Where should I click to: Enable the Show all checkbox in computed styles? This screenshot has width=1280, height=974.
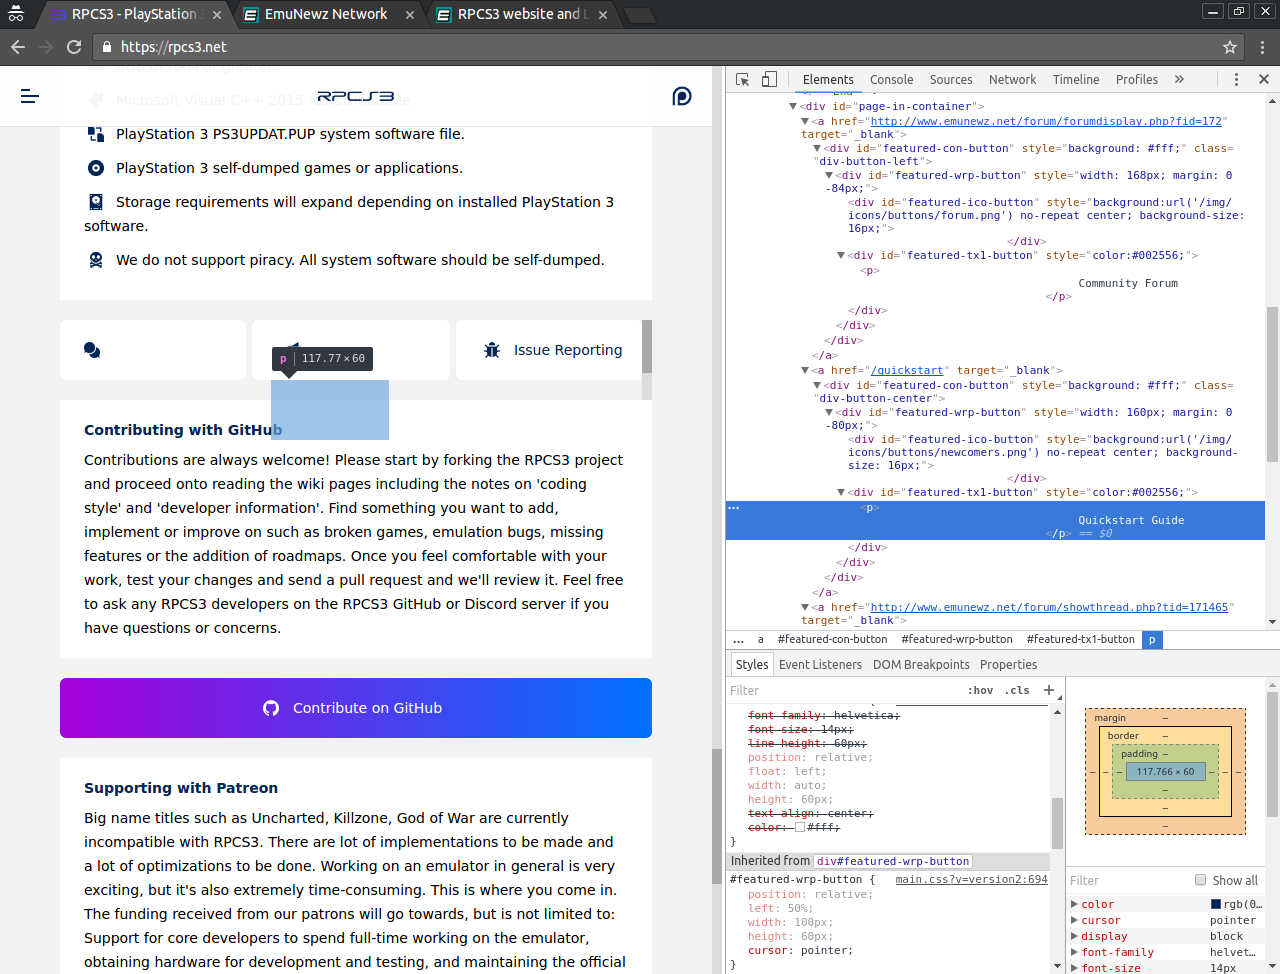tap(1200, 880)
